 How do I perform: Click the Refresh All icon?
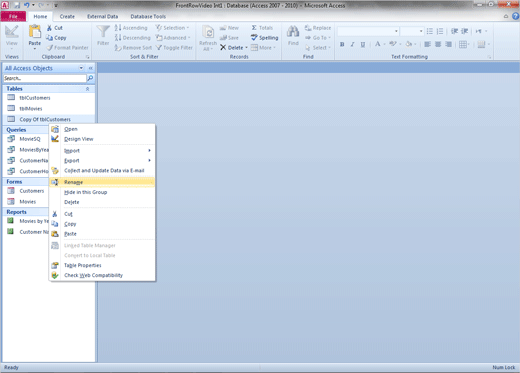[208, 32]
